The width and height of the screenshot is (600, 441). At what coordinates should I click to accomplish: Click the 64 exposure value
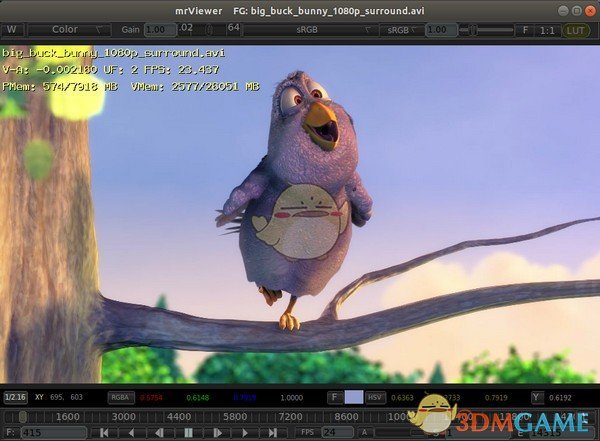pos(233,28)
